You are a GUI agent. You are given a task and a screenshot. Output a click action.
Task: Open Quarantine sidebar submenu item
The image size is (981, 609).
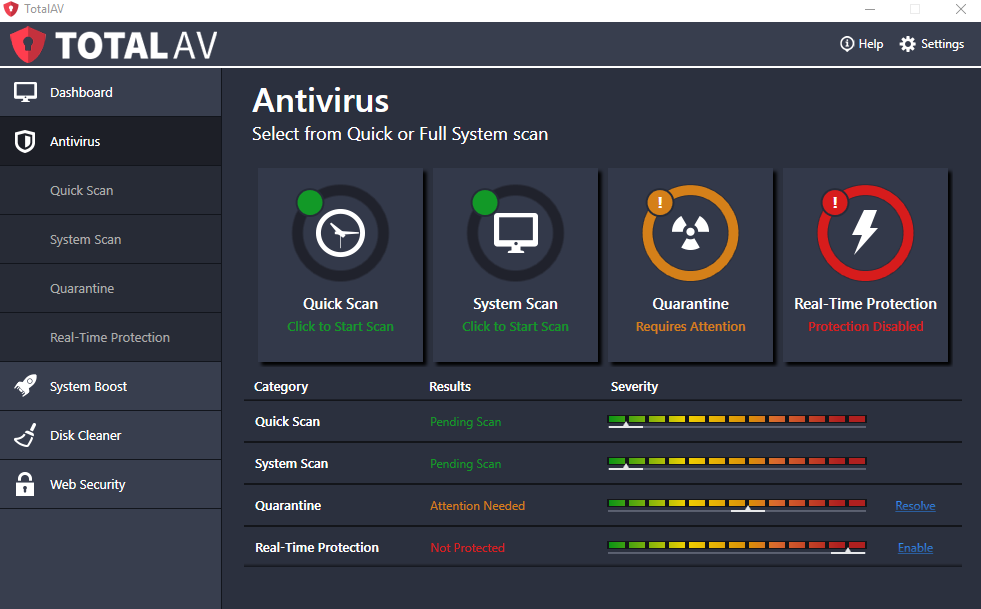tap(111, 289)
